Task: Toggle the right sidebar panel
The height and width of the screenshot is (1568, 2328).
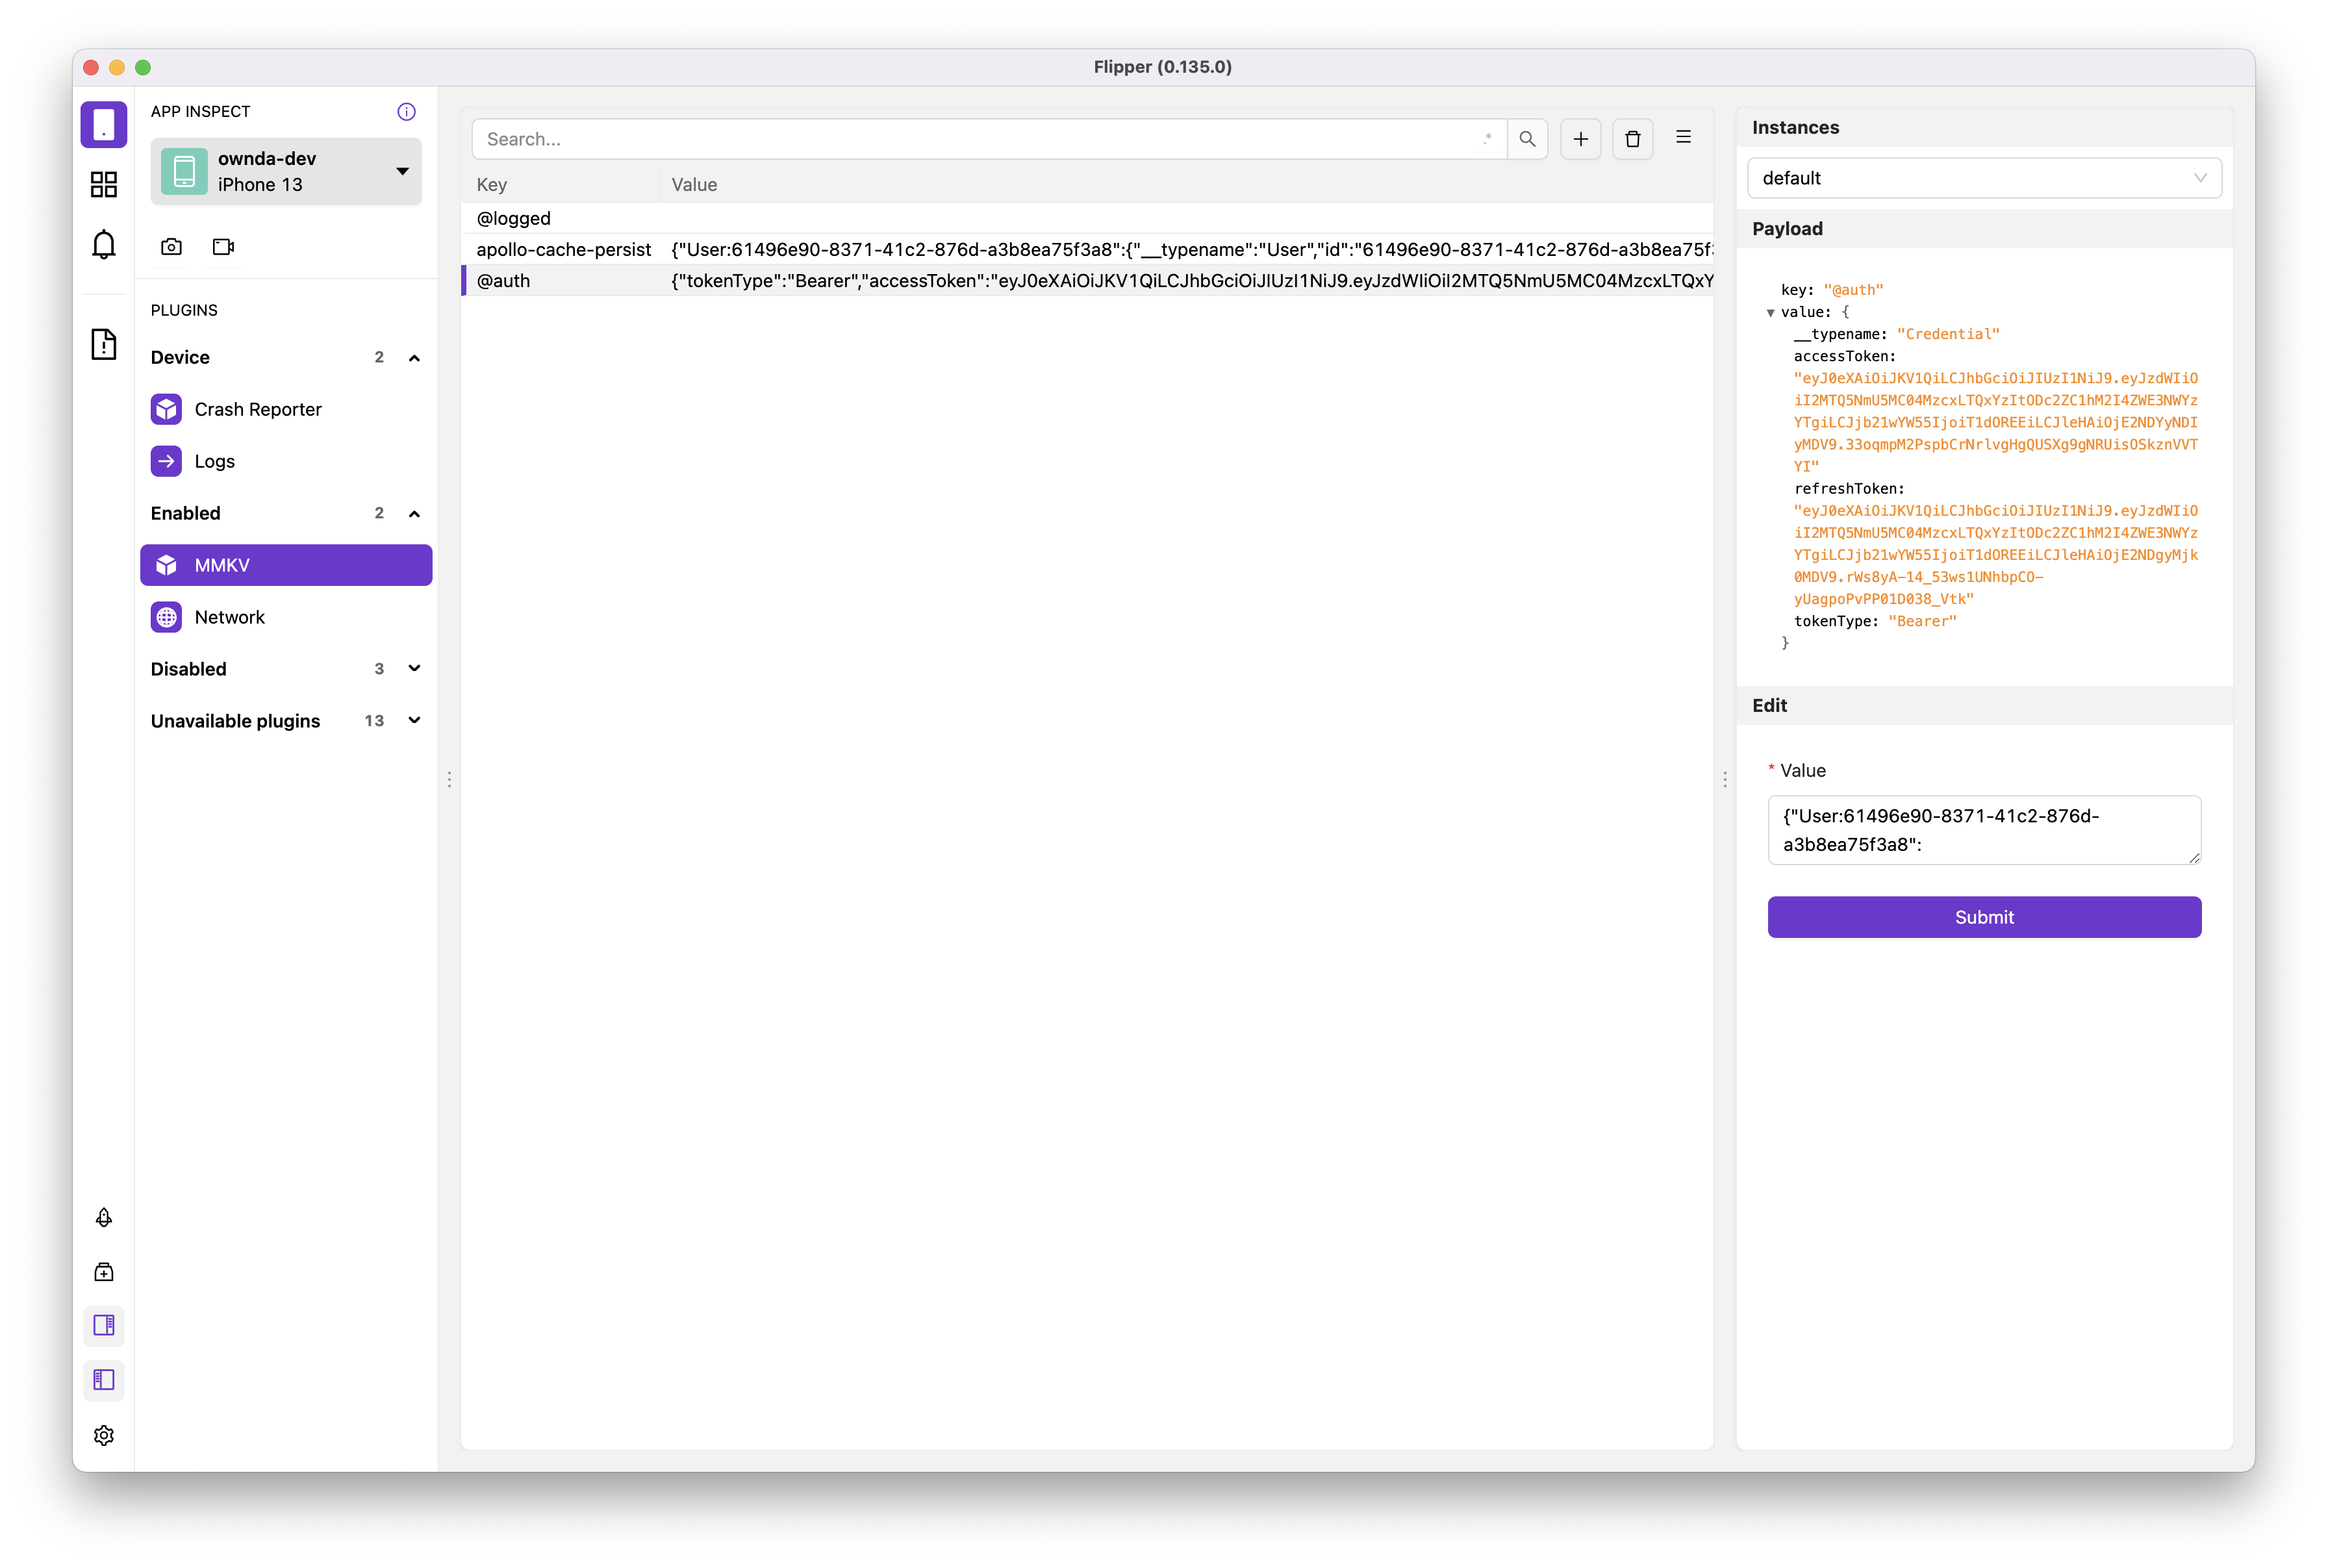Action: [103, 1326]
